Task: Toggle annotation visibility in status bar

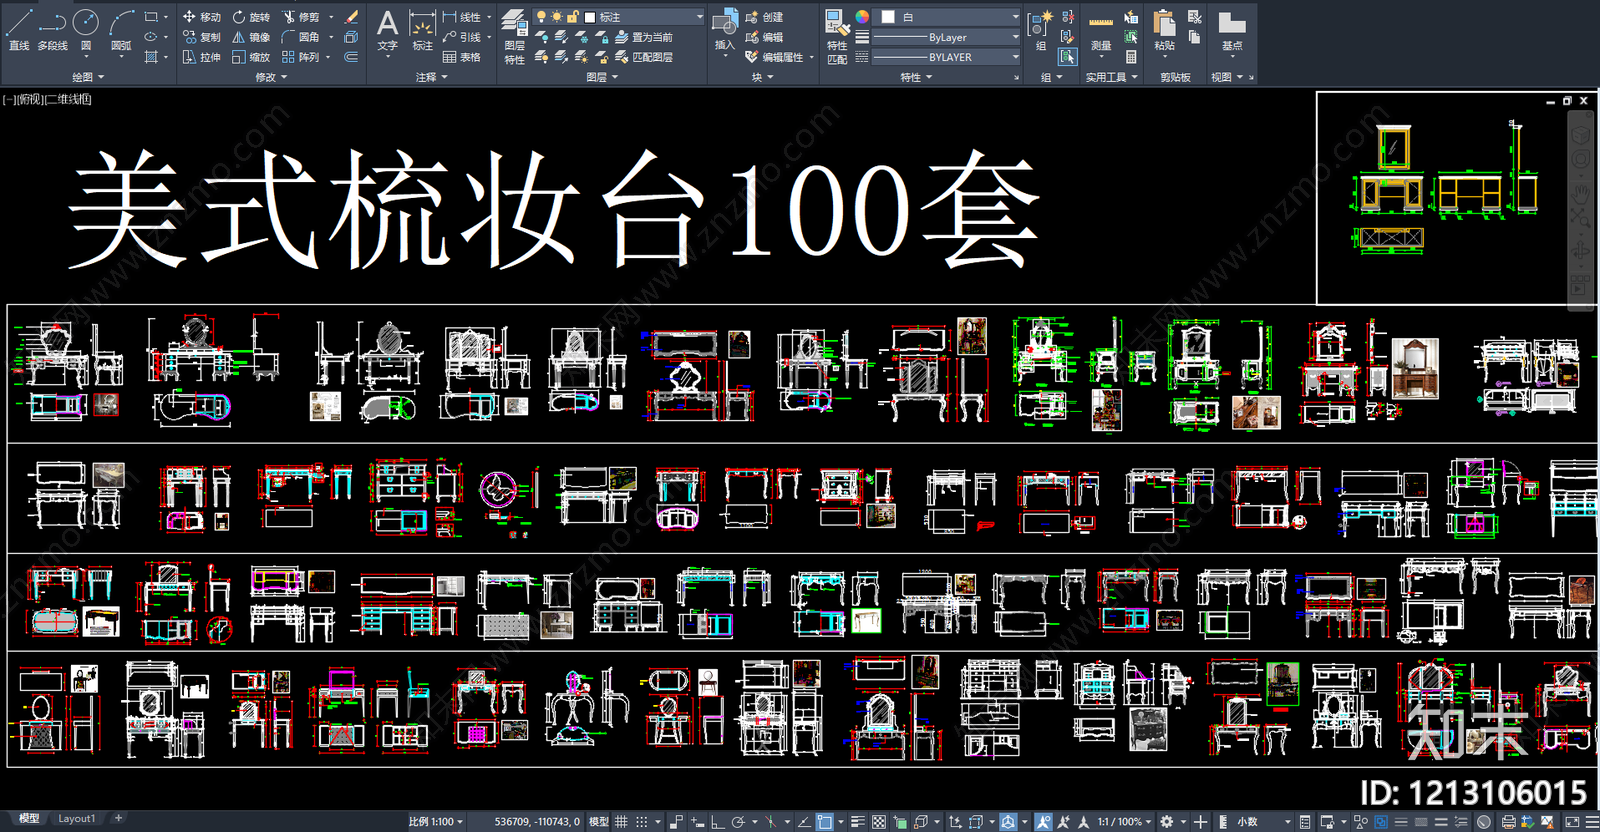Action: click(1043, 822)
